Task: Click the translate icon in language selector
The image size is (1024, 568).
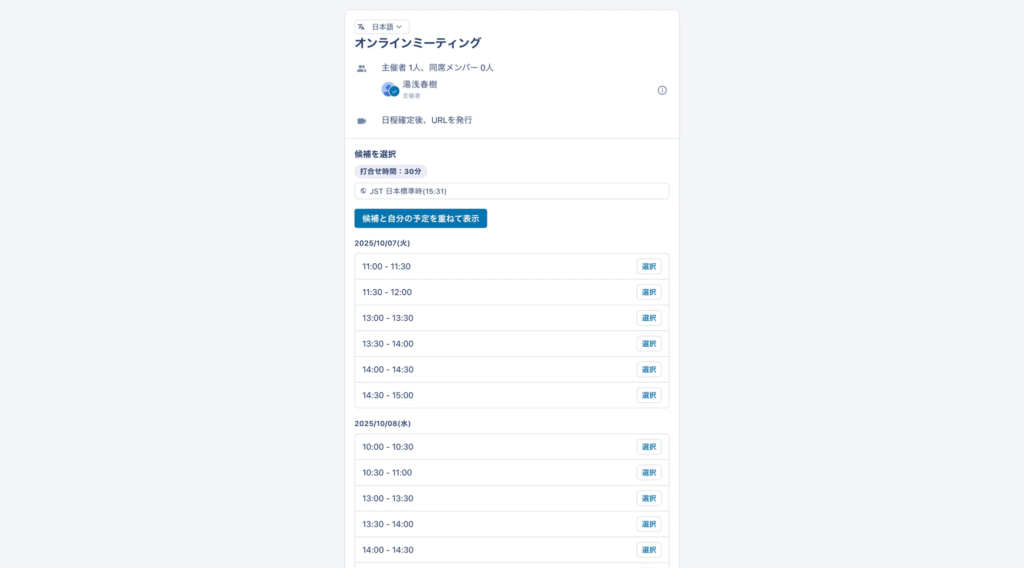Action: (362, 27)
